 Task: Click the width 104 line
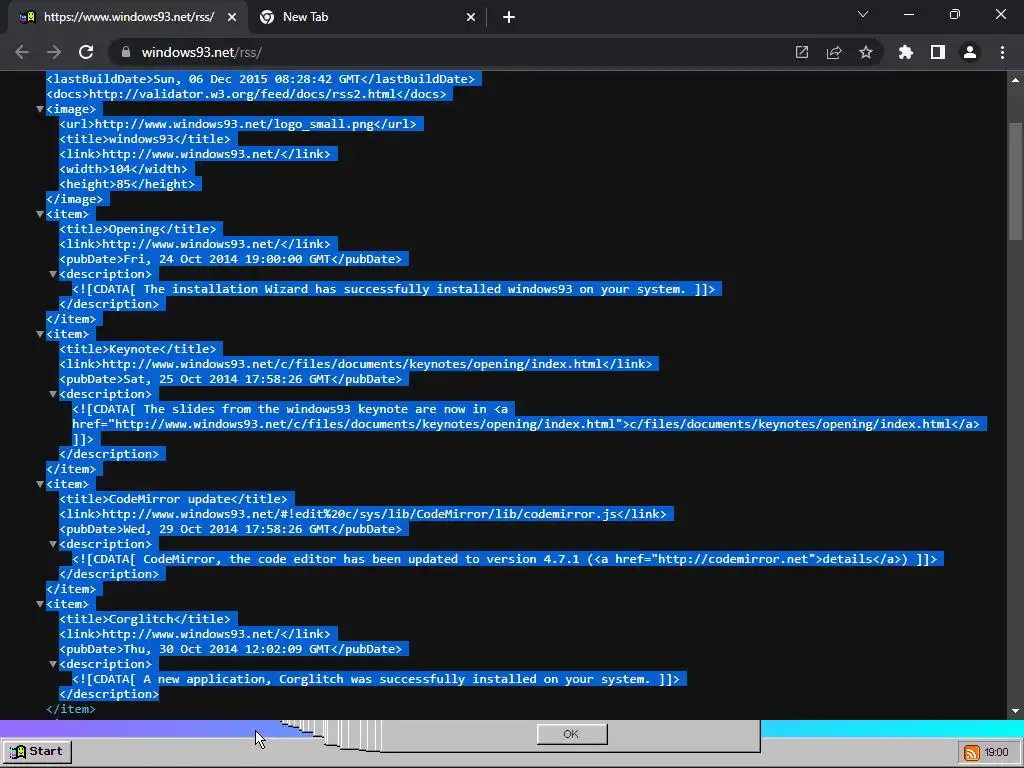point(123,169)
